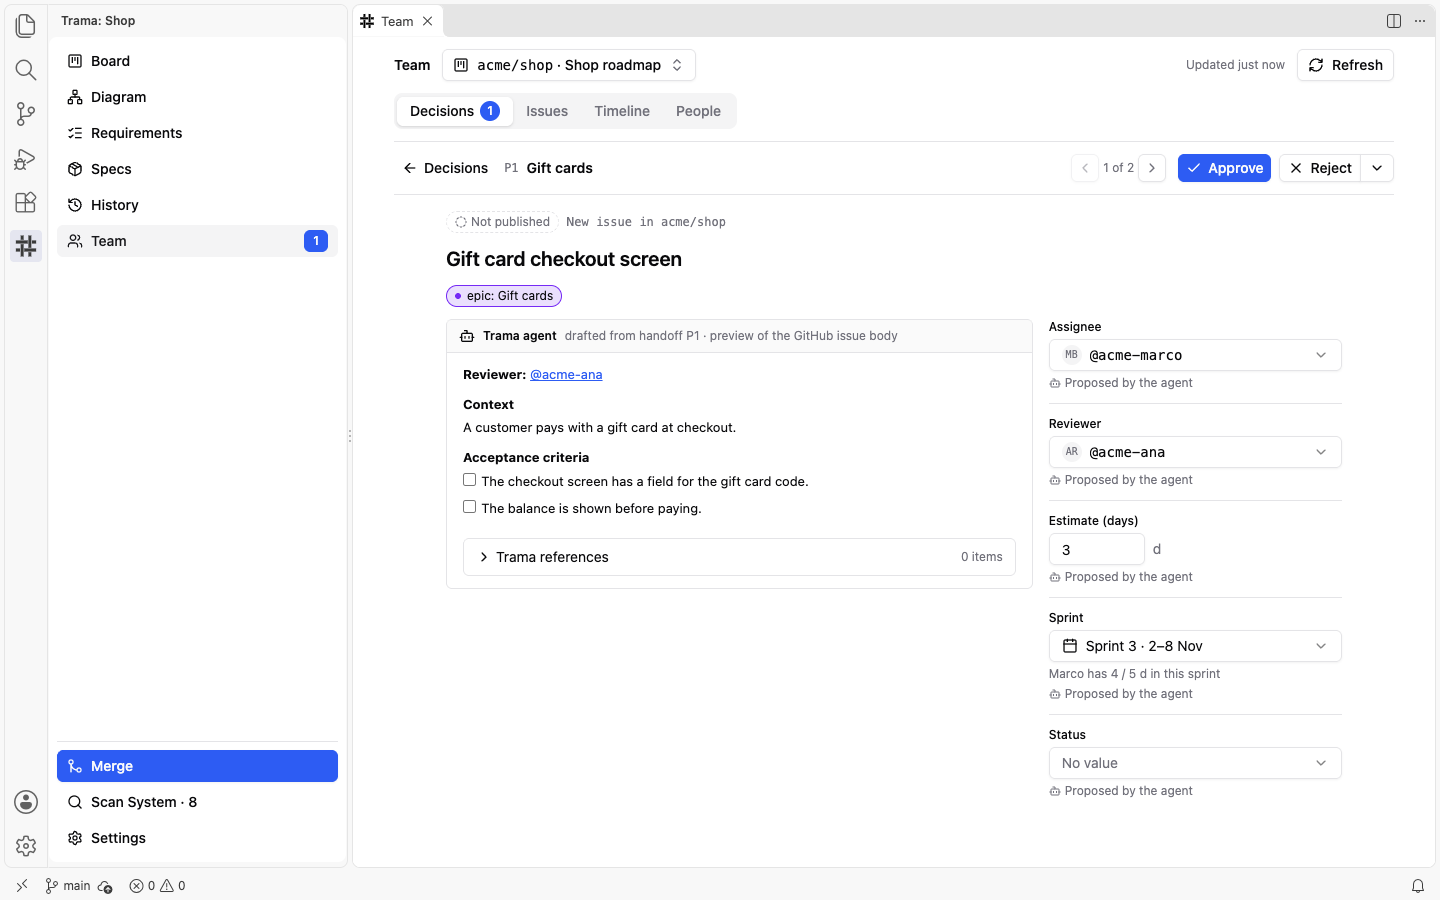Open the Sprint 3 · 2–8 Nov dropdown
Viewport: 1440px width, 900px height.
click(1195, 646)
